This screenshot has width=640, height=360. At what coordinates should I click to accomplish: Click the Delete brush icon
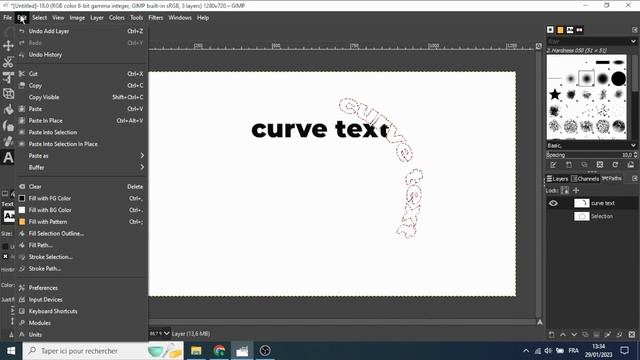[600, 165]
